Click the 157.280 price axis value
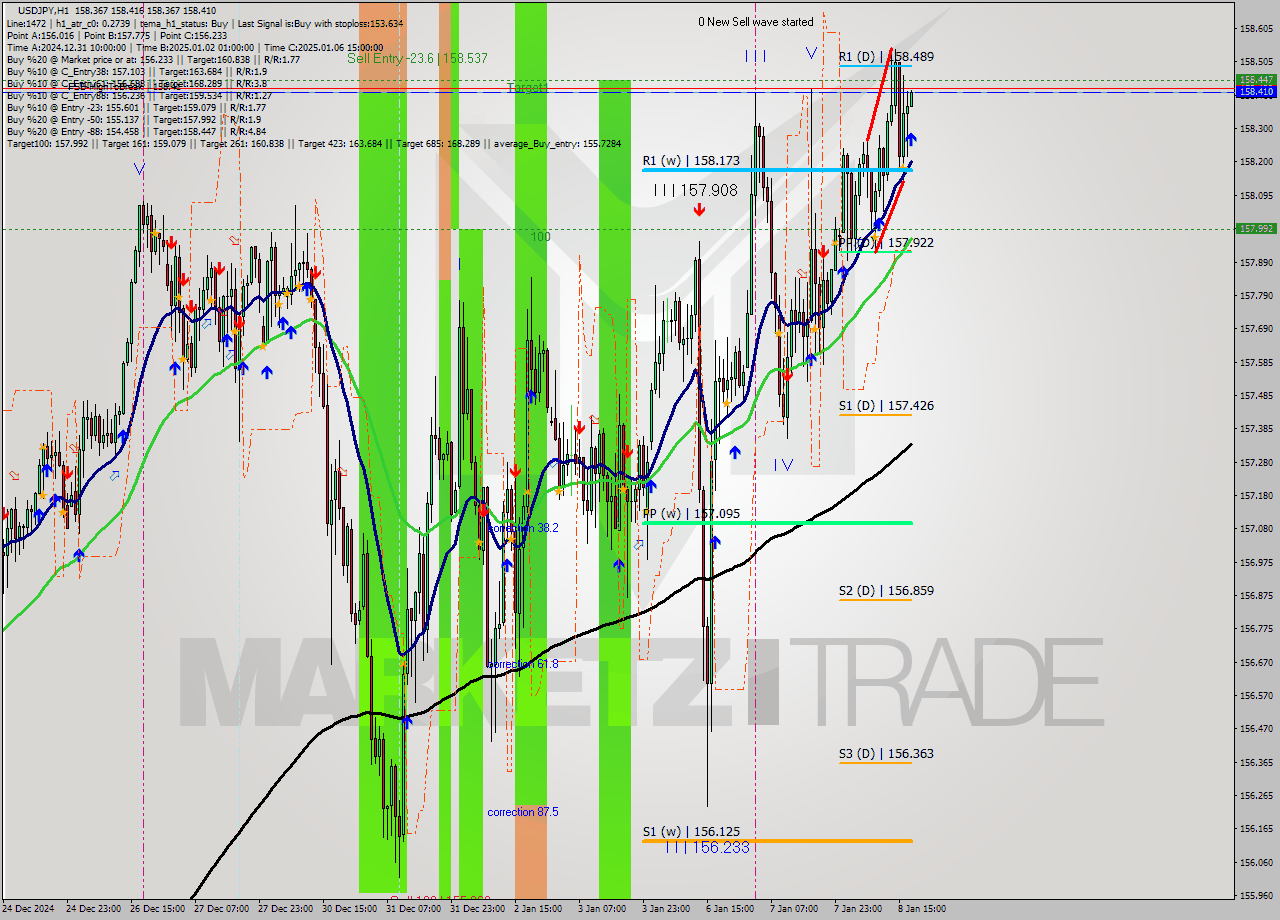The width and height of the screenshot is (1280, 920). click(x=1256, y=462)
